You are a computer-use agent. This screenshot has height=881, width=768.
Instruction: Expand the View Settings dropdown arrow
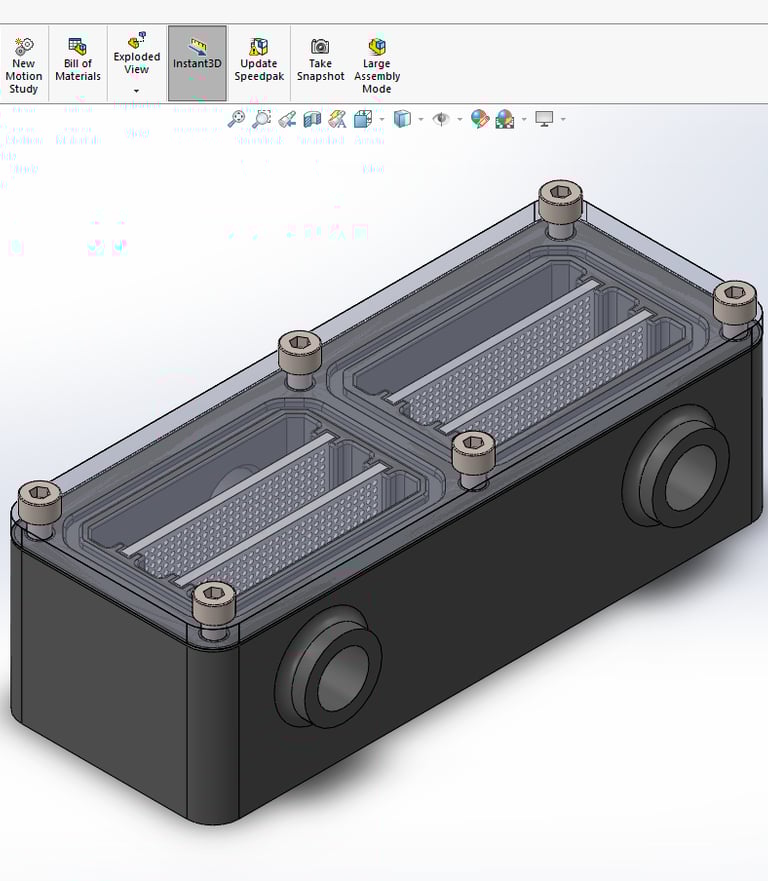click(563, 119)
